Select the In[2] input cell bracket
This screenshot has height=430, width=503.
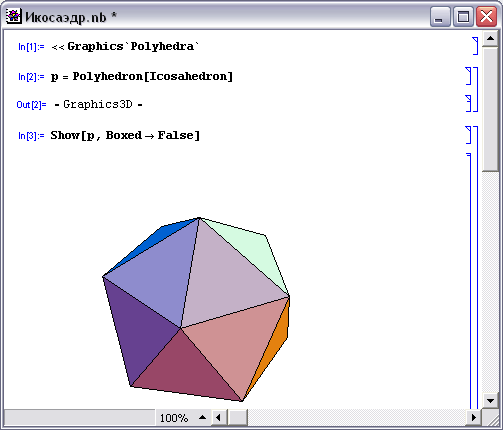coord(468,76)
